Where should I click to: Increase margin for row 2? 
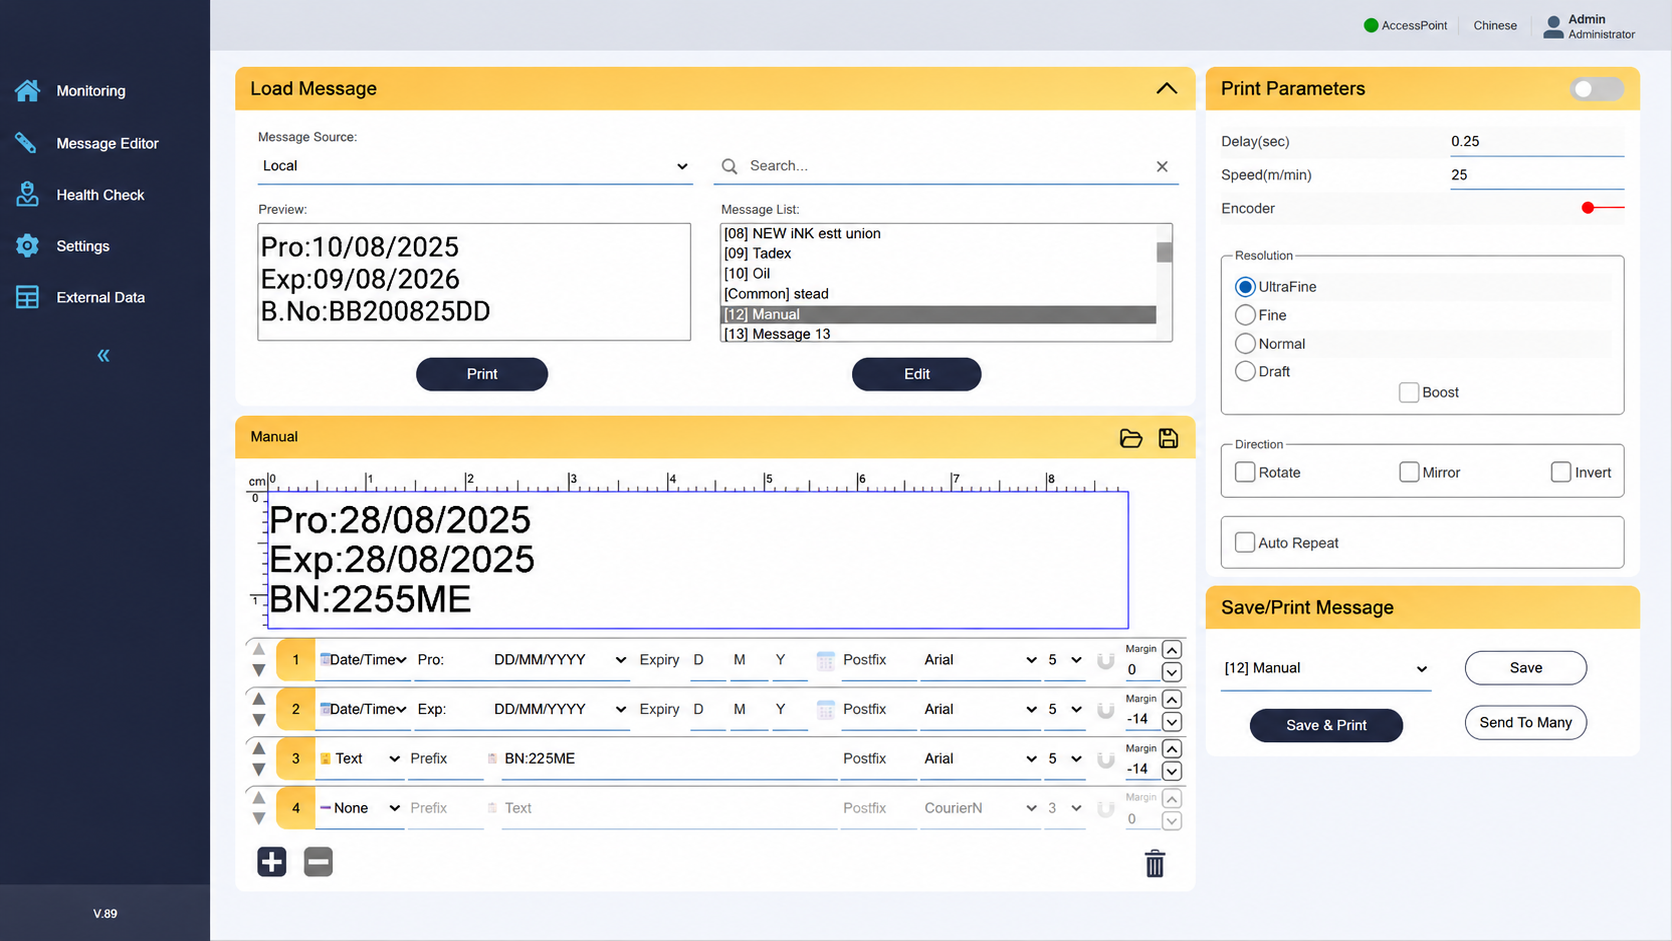click(1172, 699)
